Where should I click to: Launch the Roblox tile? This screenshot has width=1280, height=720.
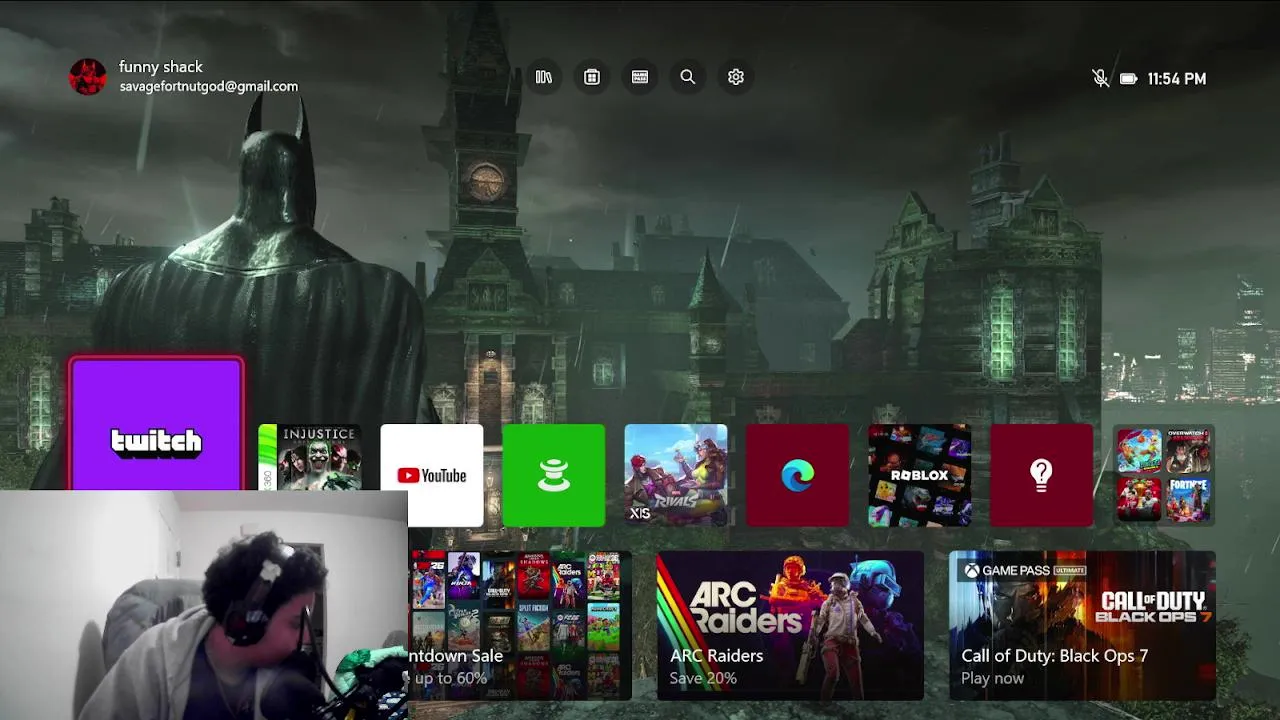click(920, 475)
